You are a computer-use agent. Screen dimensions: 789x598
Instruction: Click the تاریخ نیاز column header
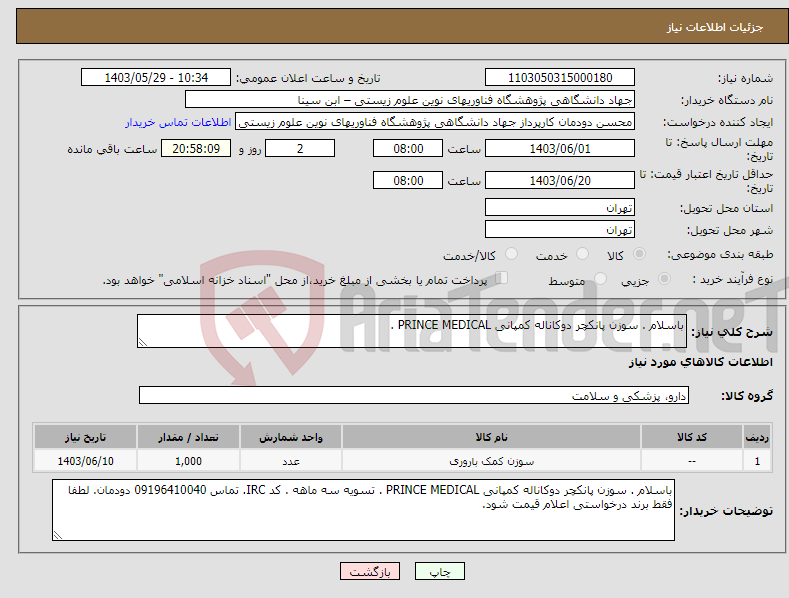(86, 437)
